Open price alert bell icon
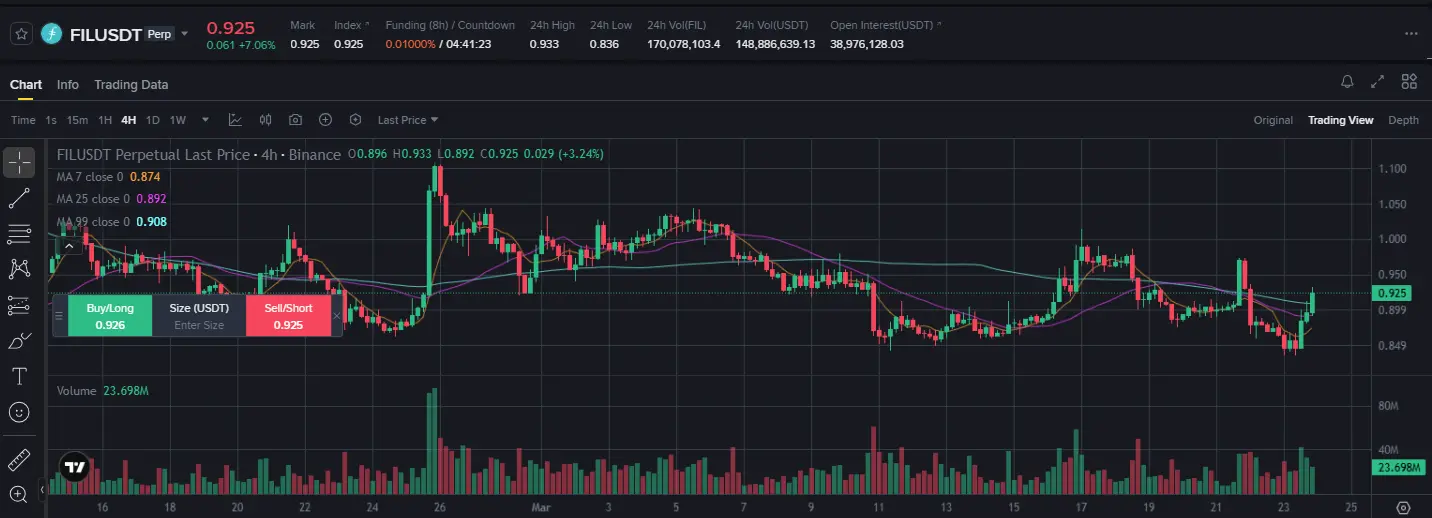The width and height of the screenshot is (1432, 518). (1347, 82)
